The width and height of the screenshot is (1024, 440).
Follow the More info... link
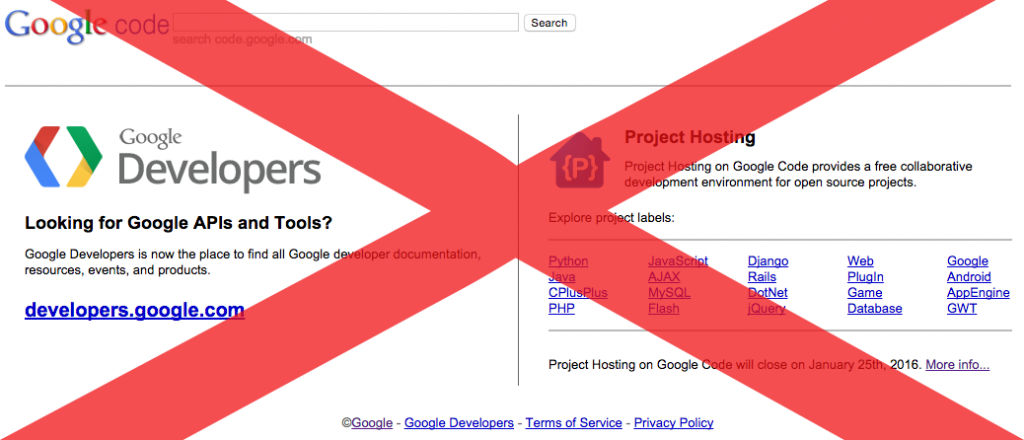[x=957, y=364]
